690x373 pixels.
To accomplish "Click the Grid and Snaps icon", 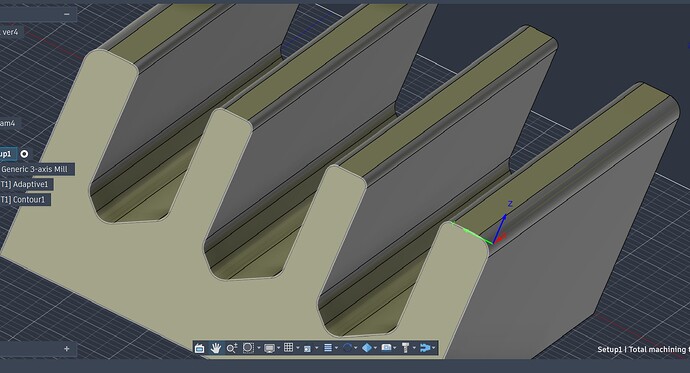I will (289, 347).
